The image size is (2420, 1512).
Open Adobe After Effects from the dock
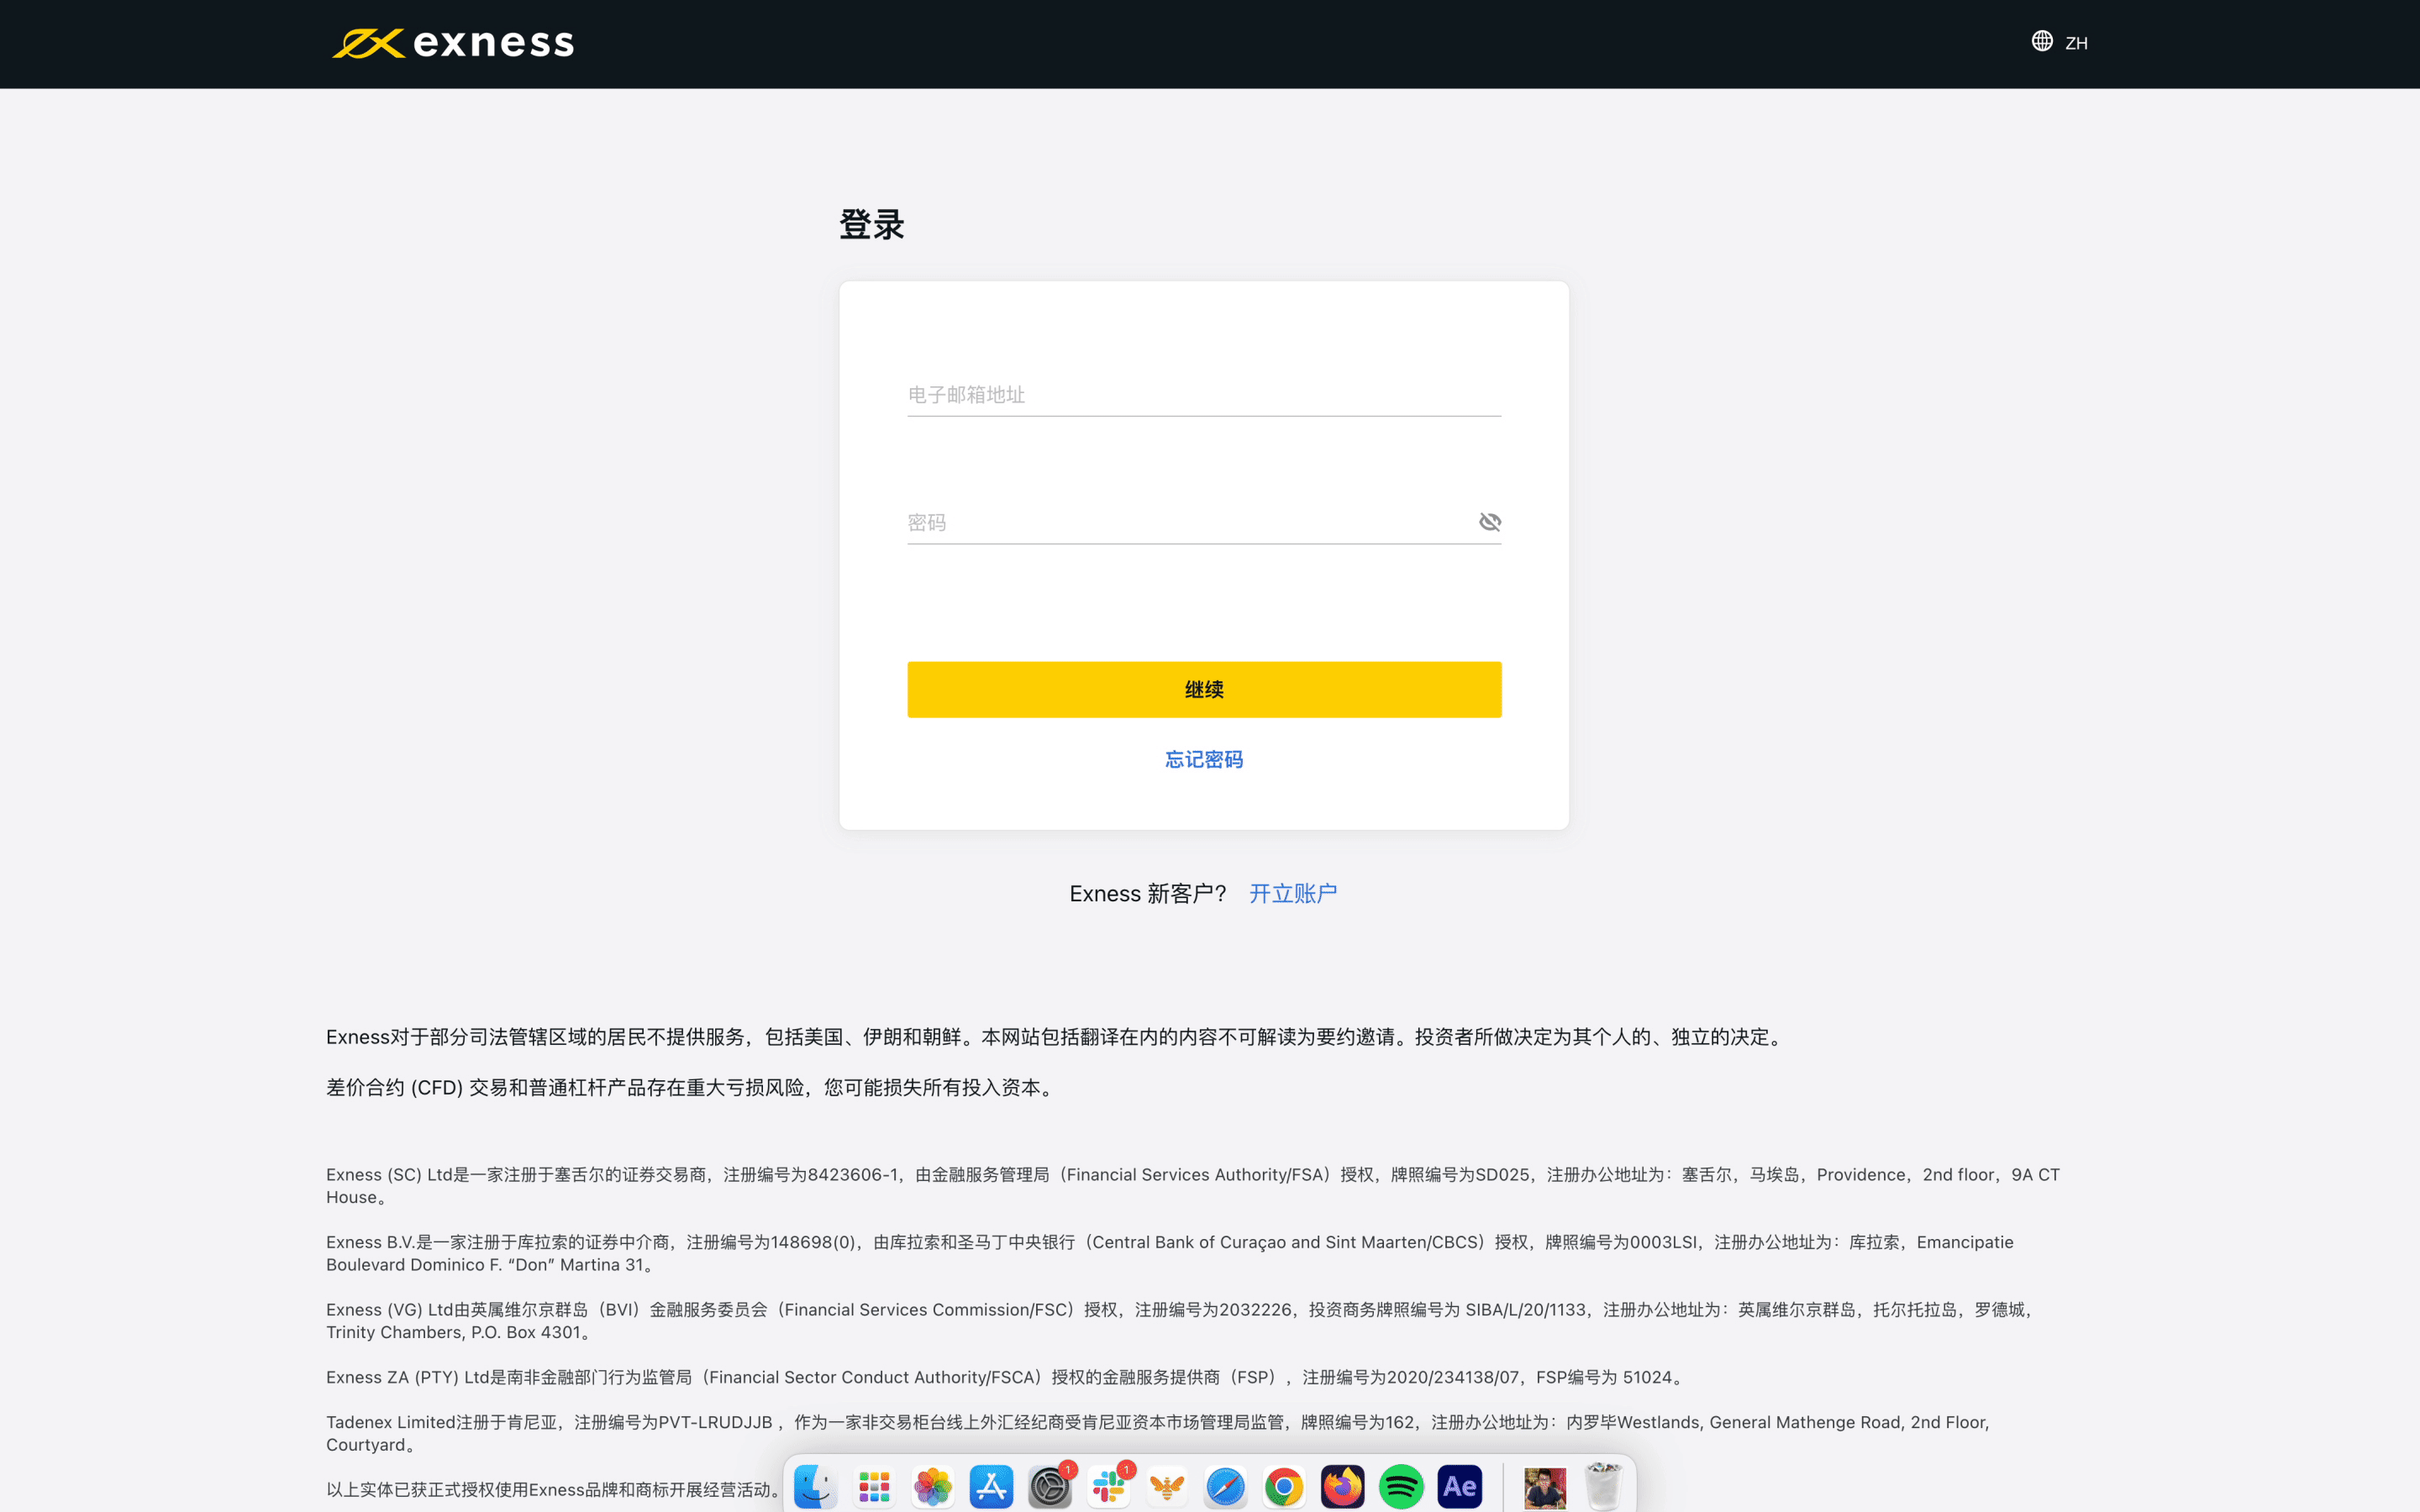pyautogui.click(x=1460, y=1487)
